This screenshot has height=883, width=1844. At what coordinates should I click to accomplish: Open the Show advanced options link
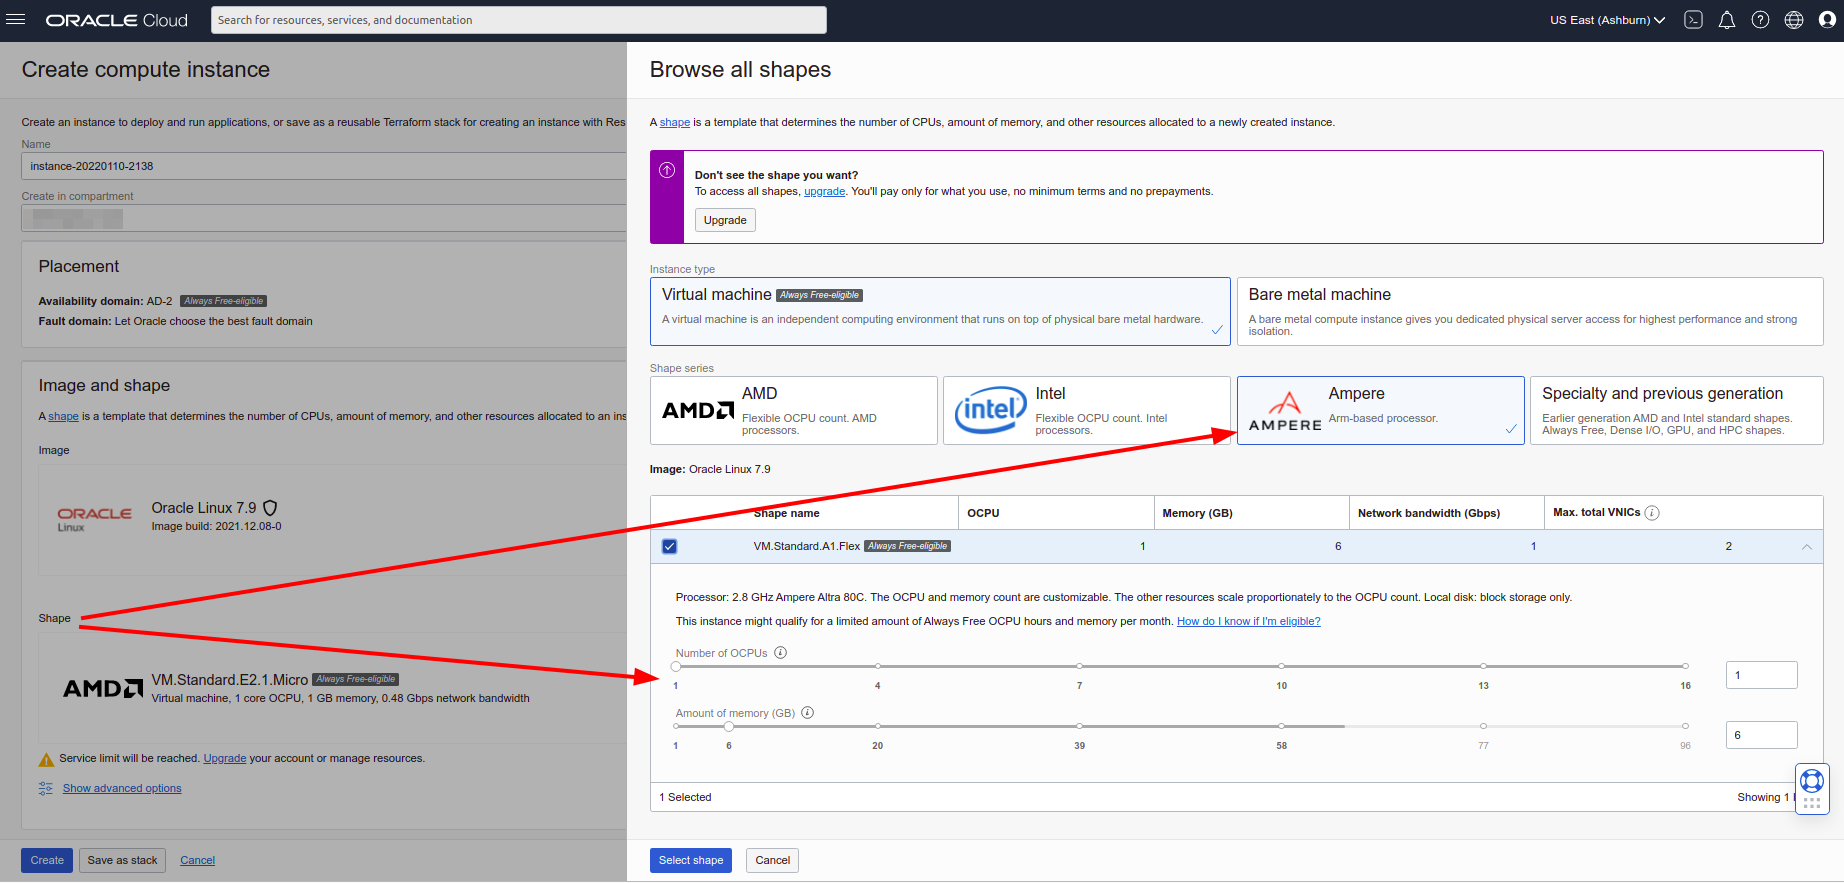click(122, 788)
